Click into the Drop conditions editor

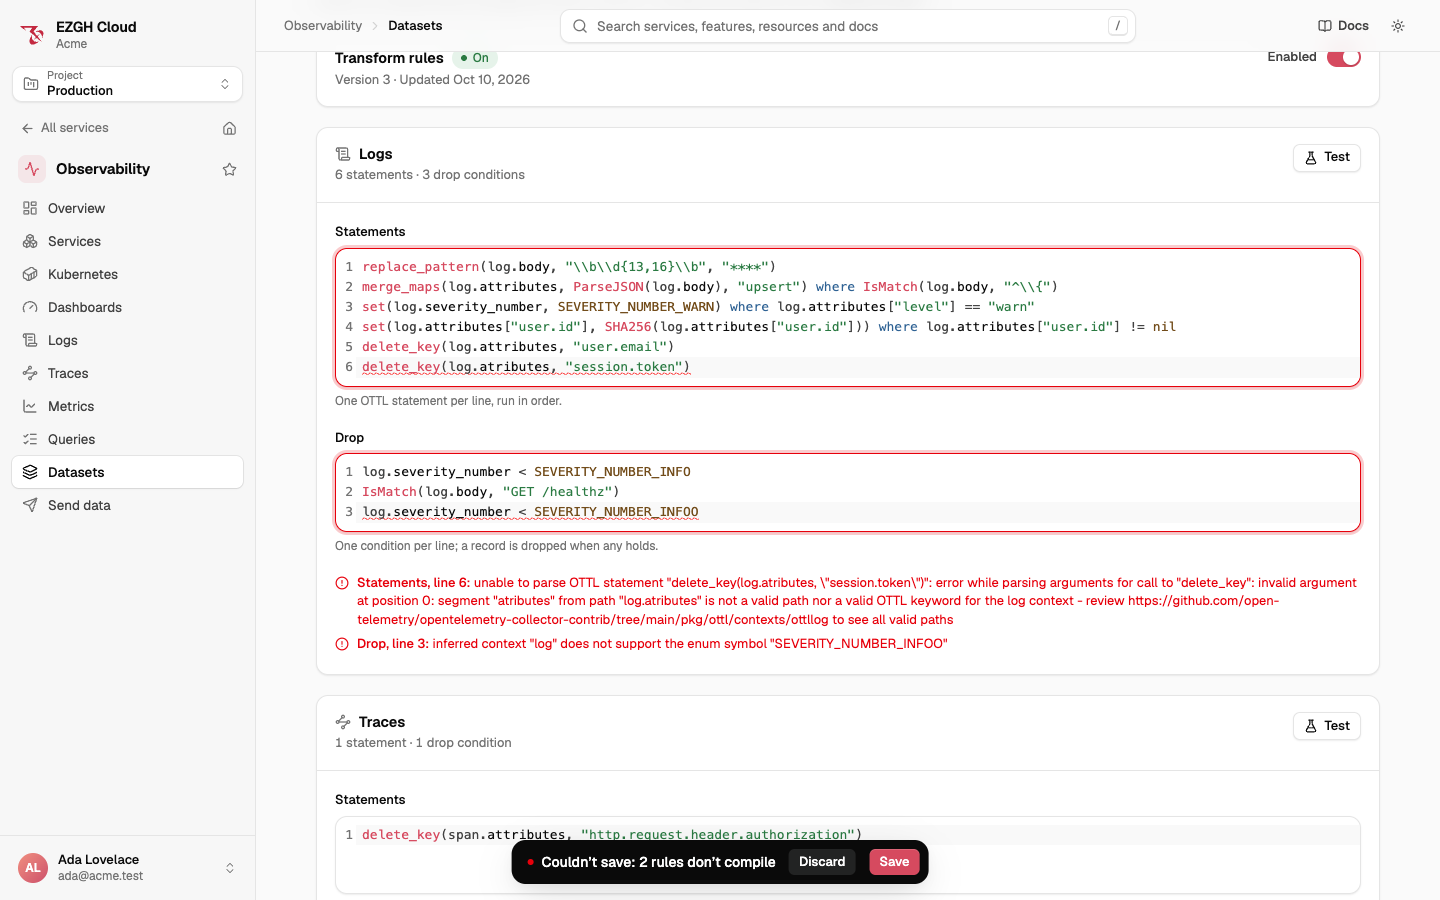tap(848, 492)
